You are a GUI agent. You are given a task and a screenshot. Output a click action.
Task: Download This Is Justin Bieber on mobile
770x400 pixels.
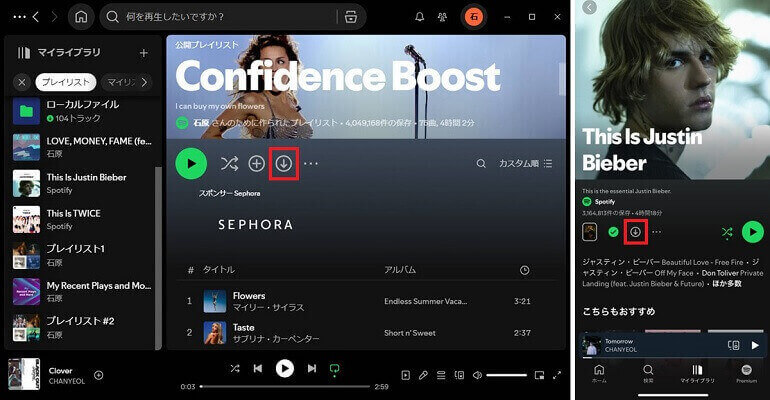pyautogui.click(x=635, y=232)
